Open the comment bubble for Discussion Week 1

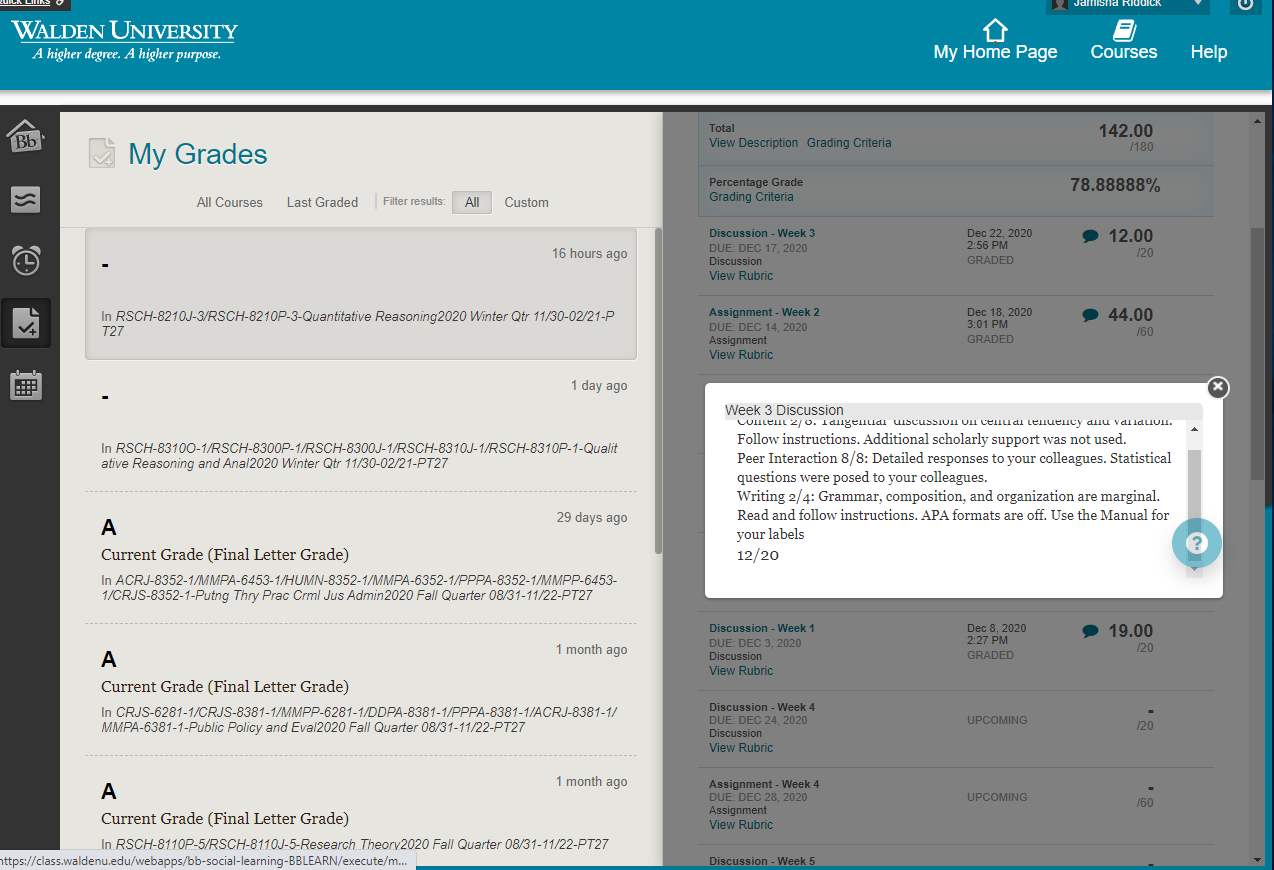(x=1090, y=631)
